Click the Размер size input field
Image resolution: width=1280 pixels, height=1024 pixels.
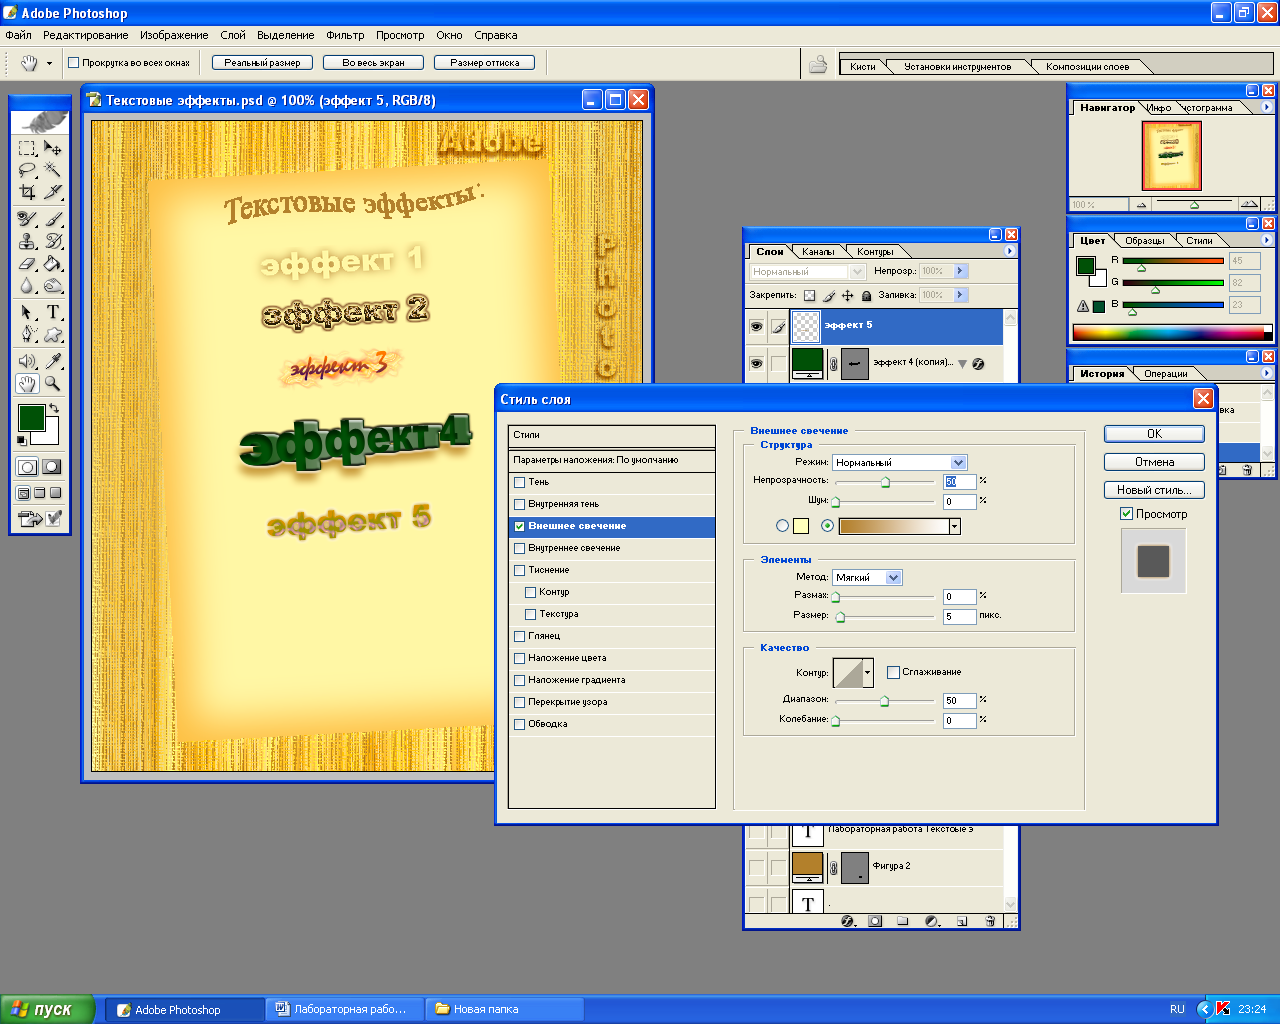pyautogui.click(x=959, y=616)
